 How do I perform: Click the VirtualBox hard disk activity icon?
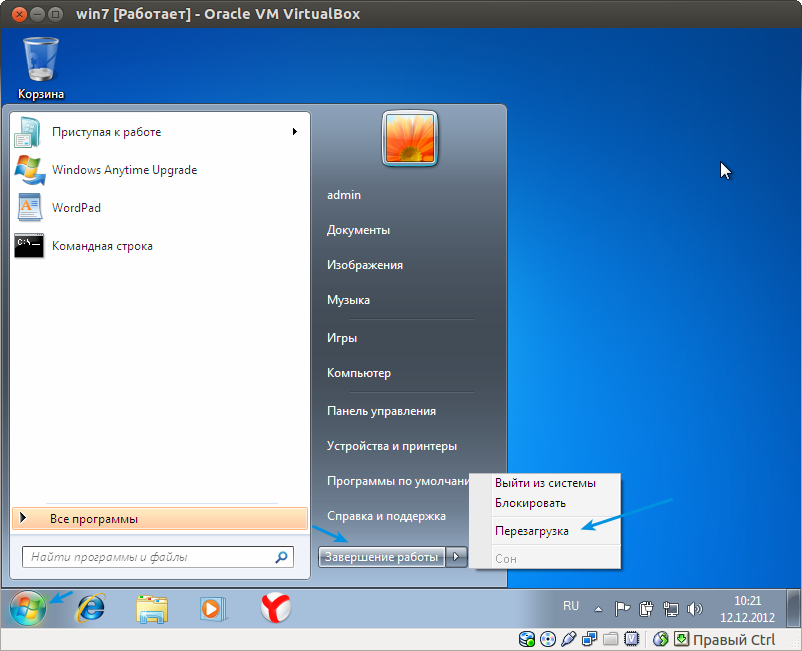527,639
